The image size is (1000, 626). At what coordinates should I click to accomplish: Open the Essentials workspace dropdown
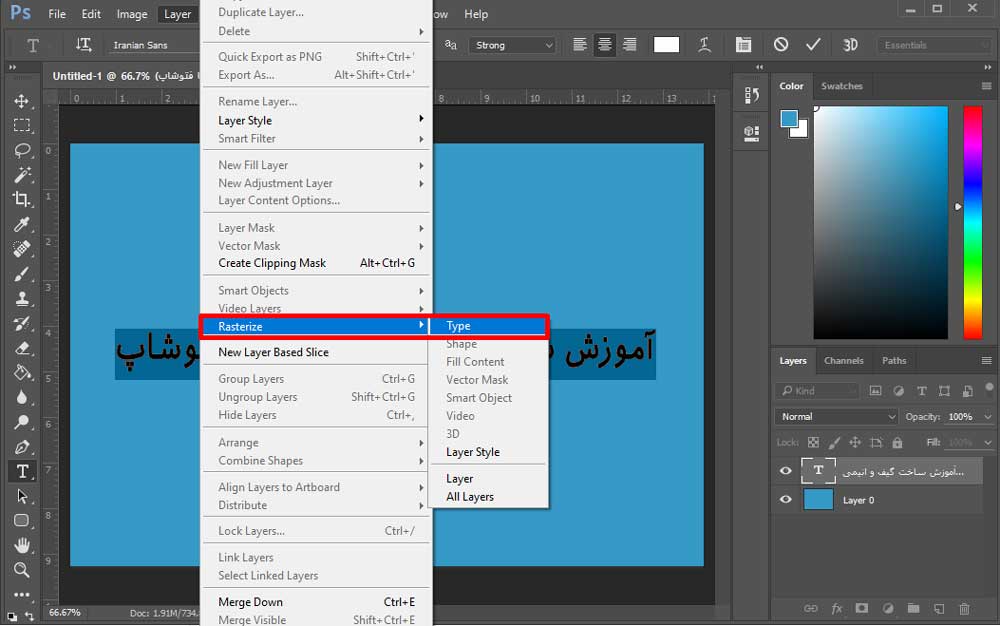(x=935, y=45)
